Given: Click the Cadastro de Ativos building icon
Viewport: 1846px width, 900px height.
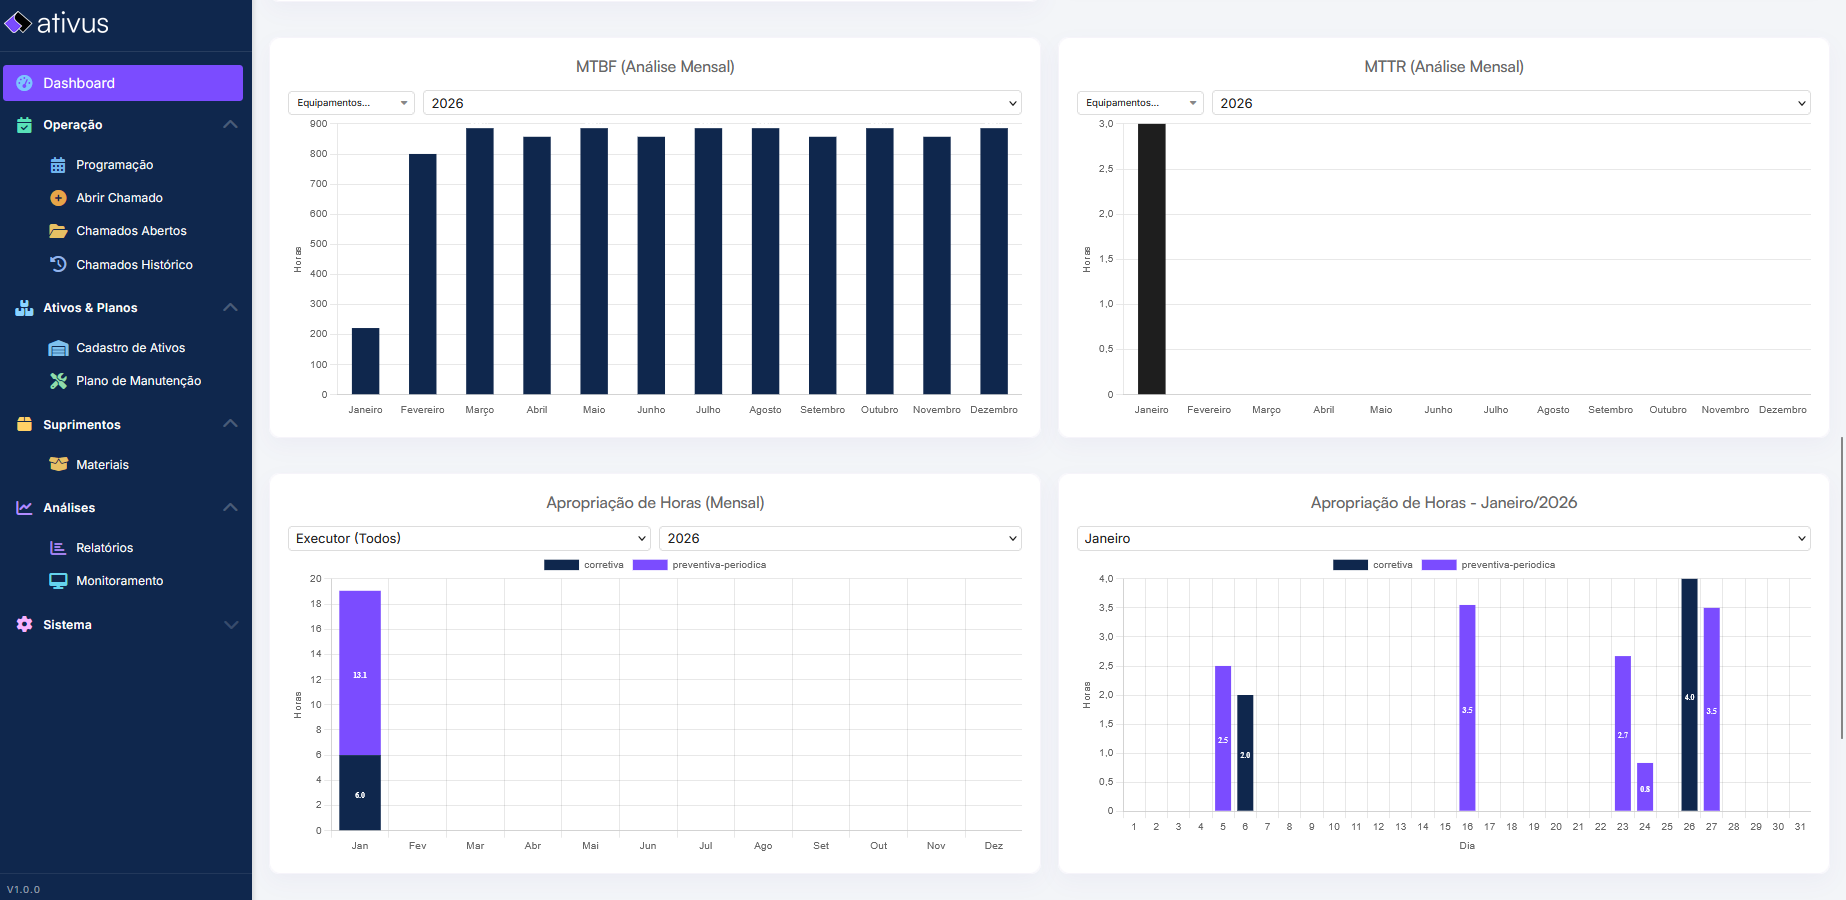Looking at the screenshot, I should click(58, 348).
